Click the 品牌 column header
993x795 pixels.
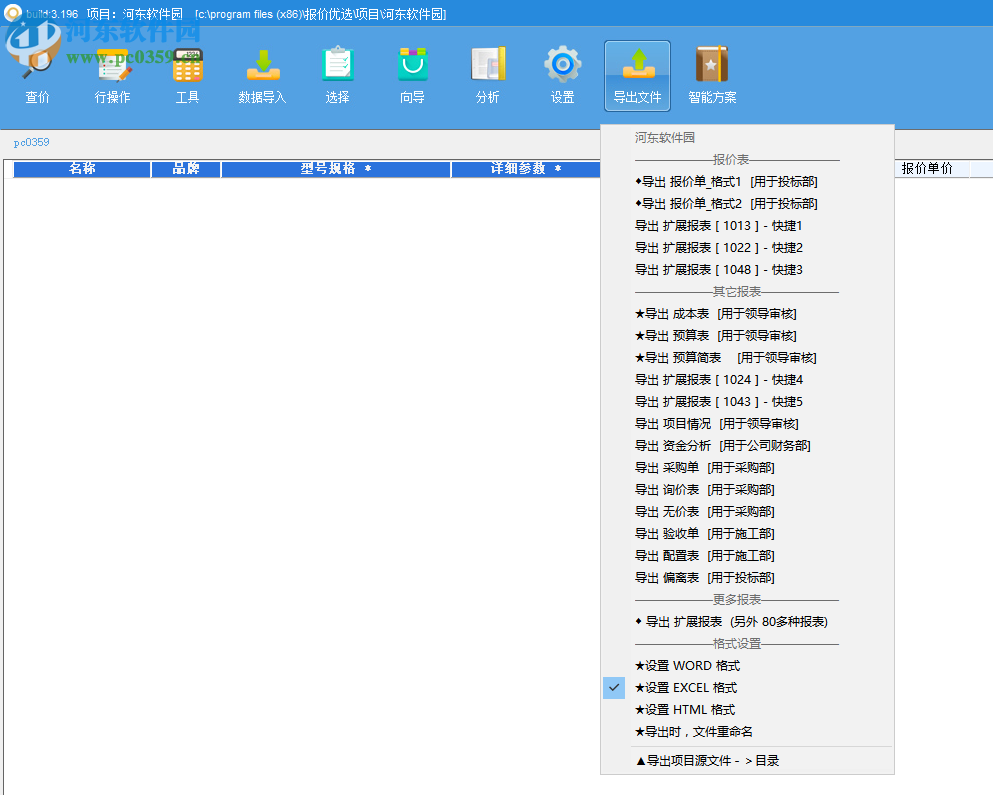pos(186,169)
